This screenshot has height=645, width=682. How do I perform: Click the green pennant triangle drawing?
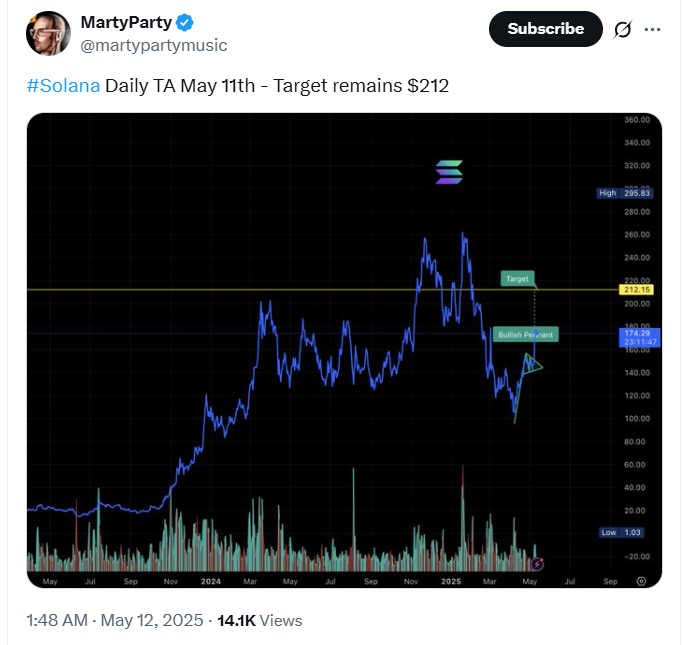click(x=532, y=364)
